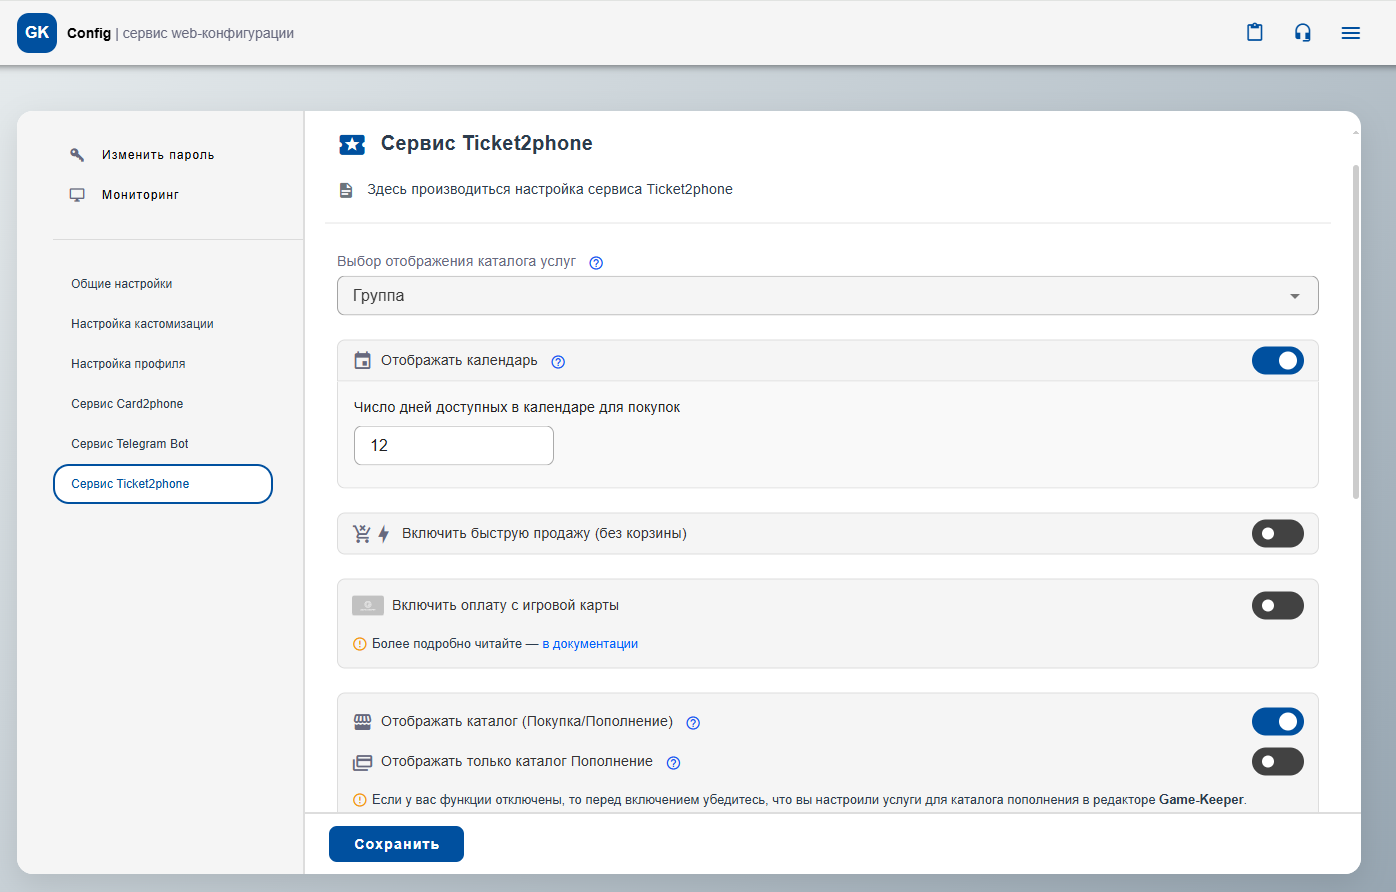The image size is (1396, 892).
Task: Click the GK logo icon
Action: (x=37, y=33)
